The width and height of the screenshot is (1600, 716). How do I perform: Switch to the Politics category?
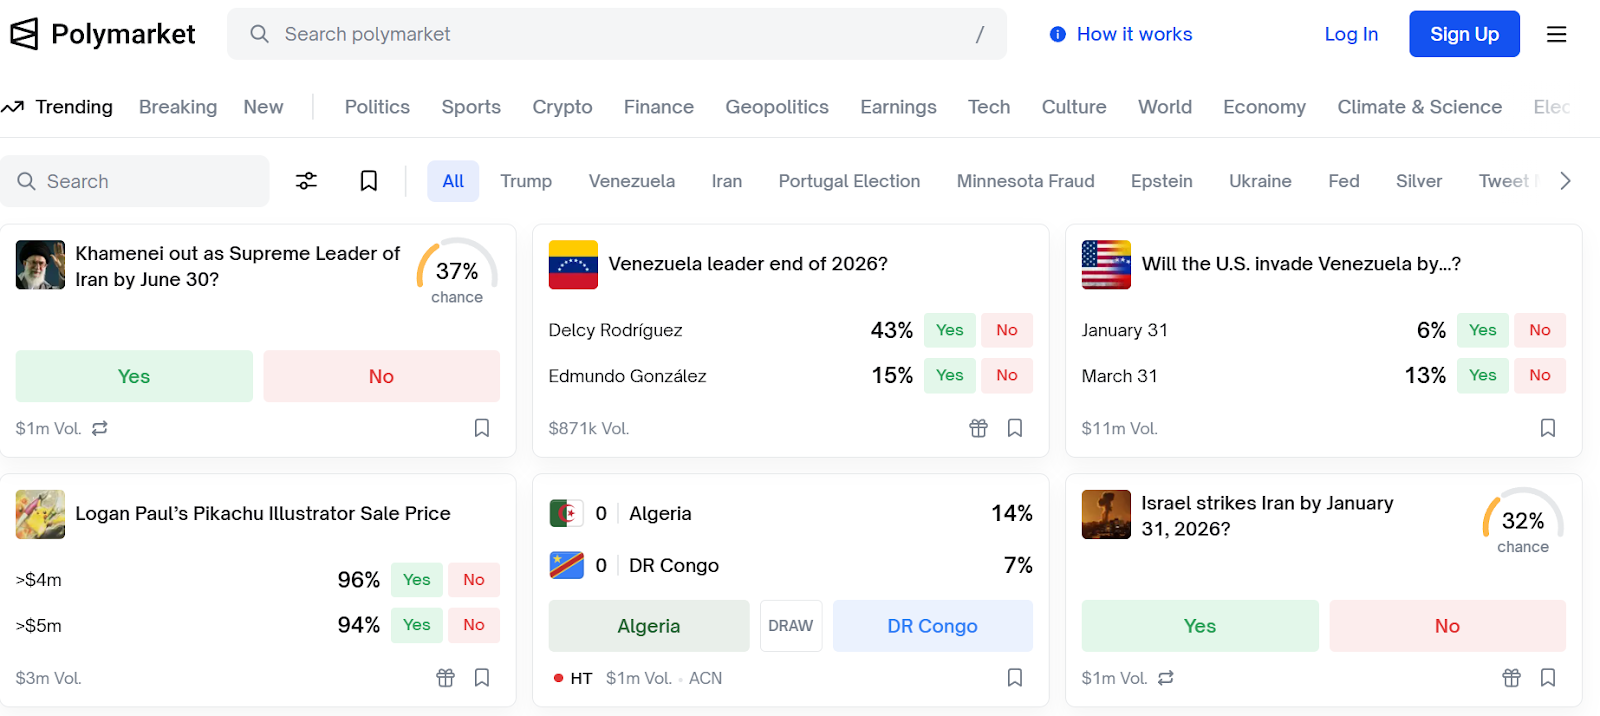pos(377,107)
